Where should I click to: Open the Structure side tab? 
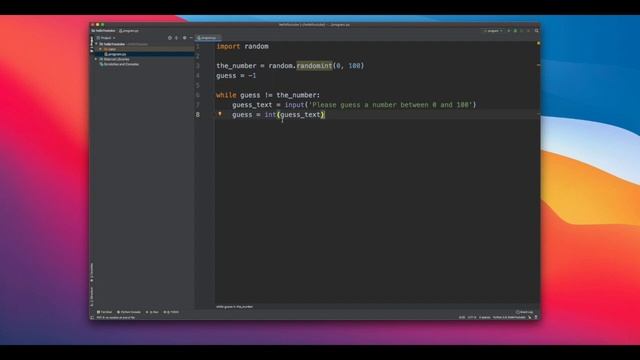coord(91,296)
